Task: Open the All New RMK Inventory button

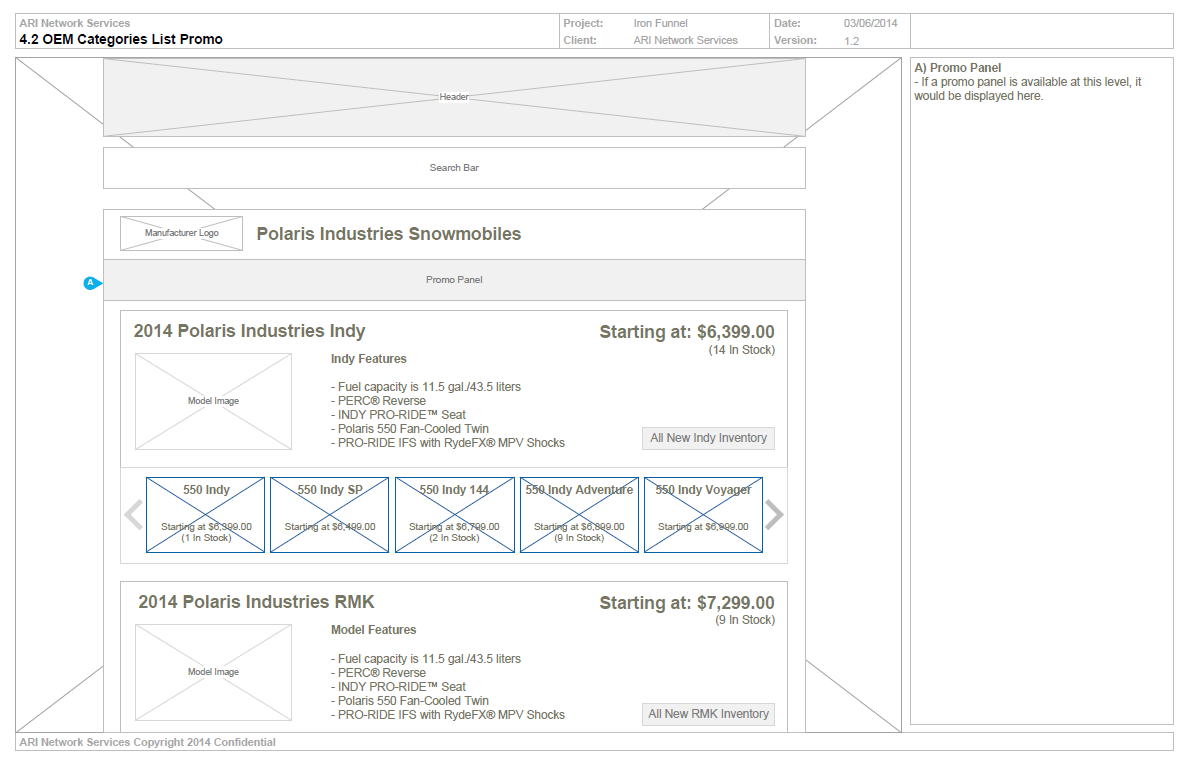Action: (x=708, y=714)
